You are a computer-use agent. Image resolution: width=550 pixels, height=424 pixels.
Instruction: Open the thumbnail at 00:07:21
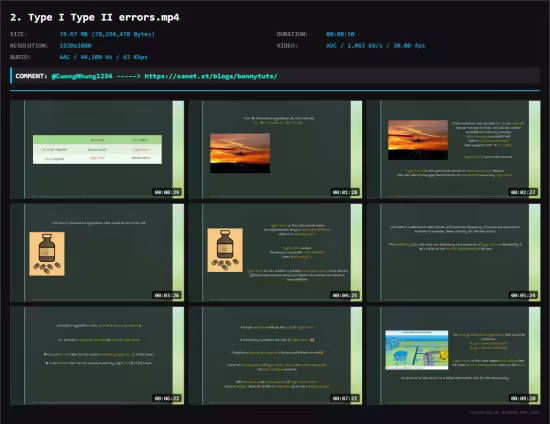[275, 356]
